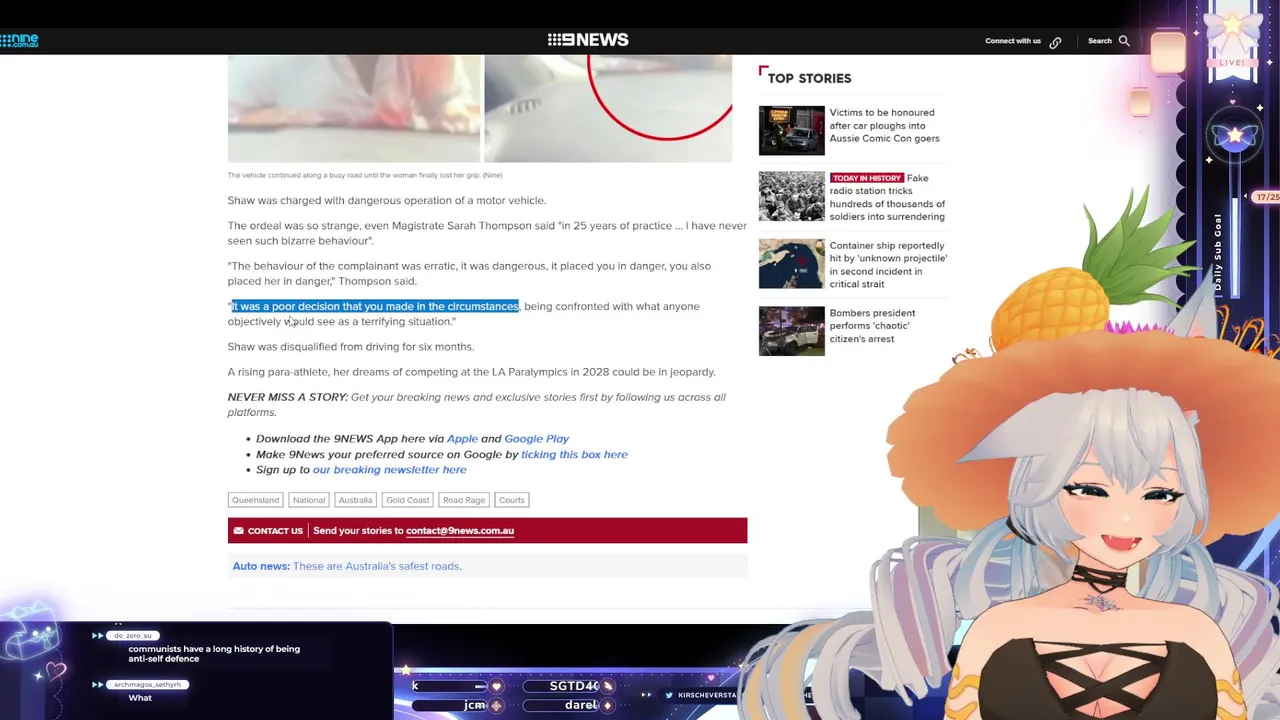Screen dimensions: 1280x720
Task: Click chat message about communists
Action: (214, 654)
